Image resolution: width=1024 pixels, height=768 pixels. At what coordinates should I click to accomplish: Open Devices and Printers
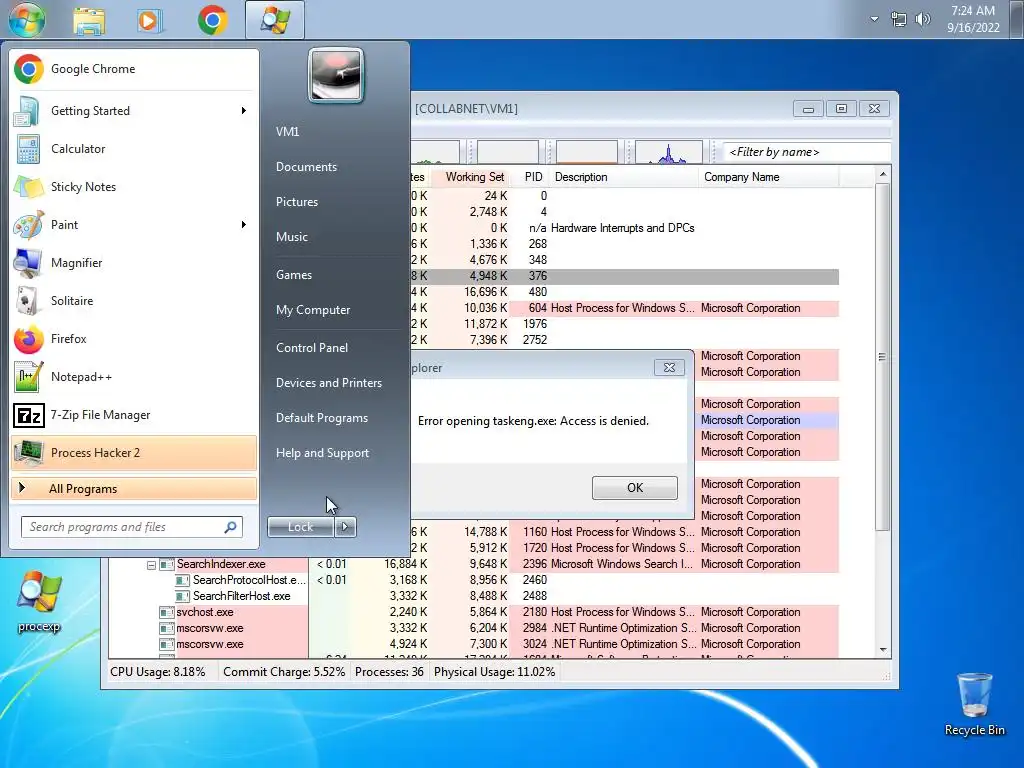click(x=328, y=383)
